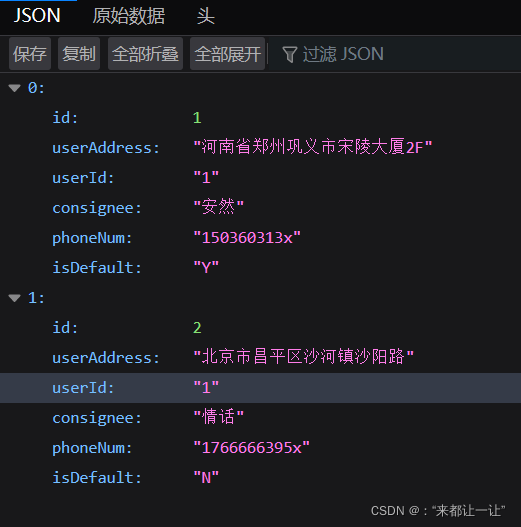521x527 pixels.
Task: Select isDefault value "Y"
Action: click(206, 268)
